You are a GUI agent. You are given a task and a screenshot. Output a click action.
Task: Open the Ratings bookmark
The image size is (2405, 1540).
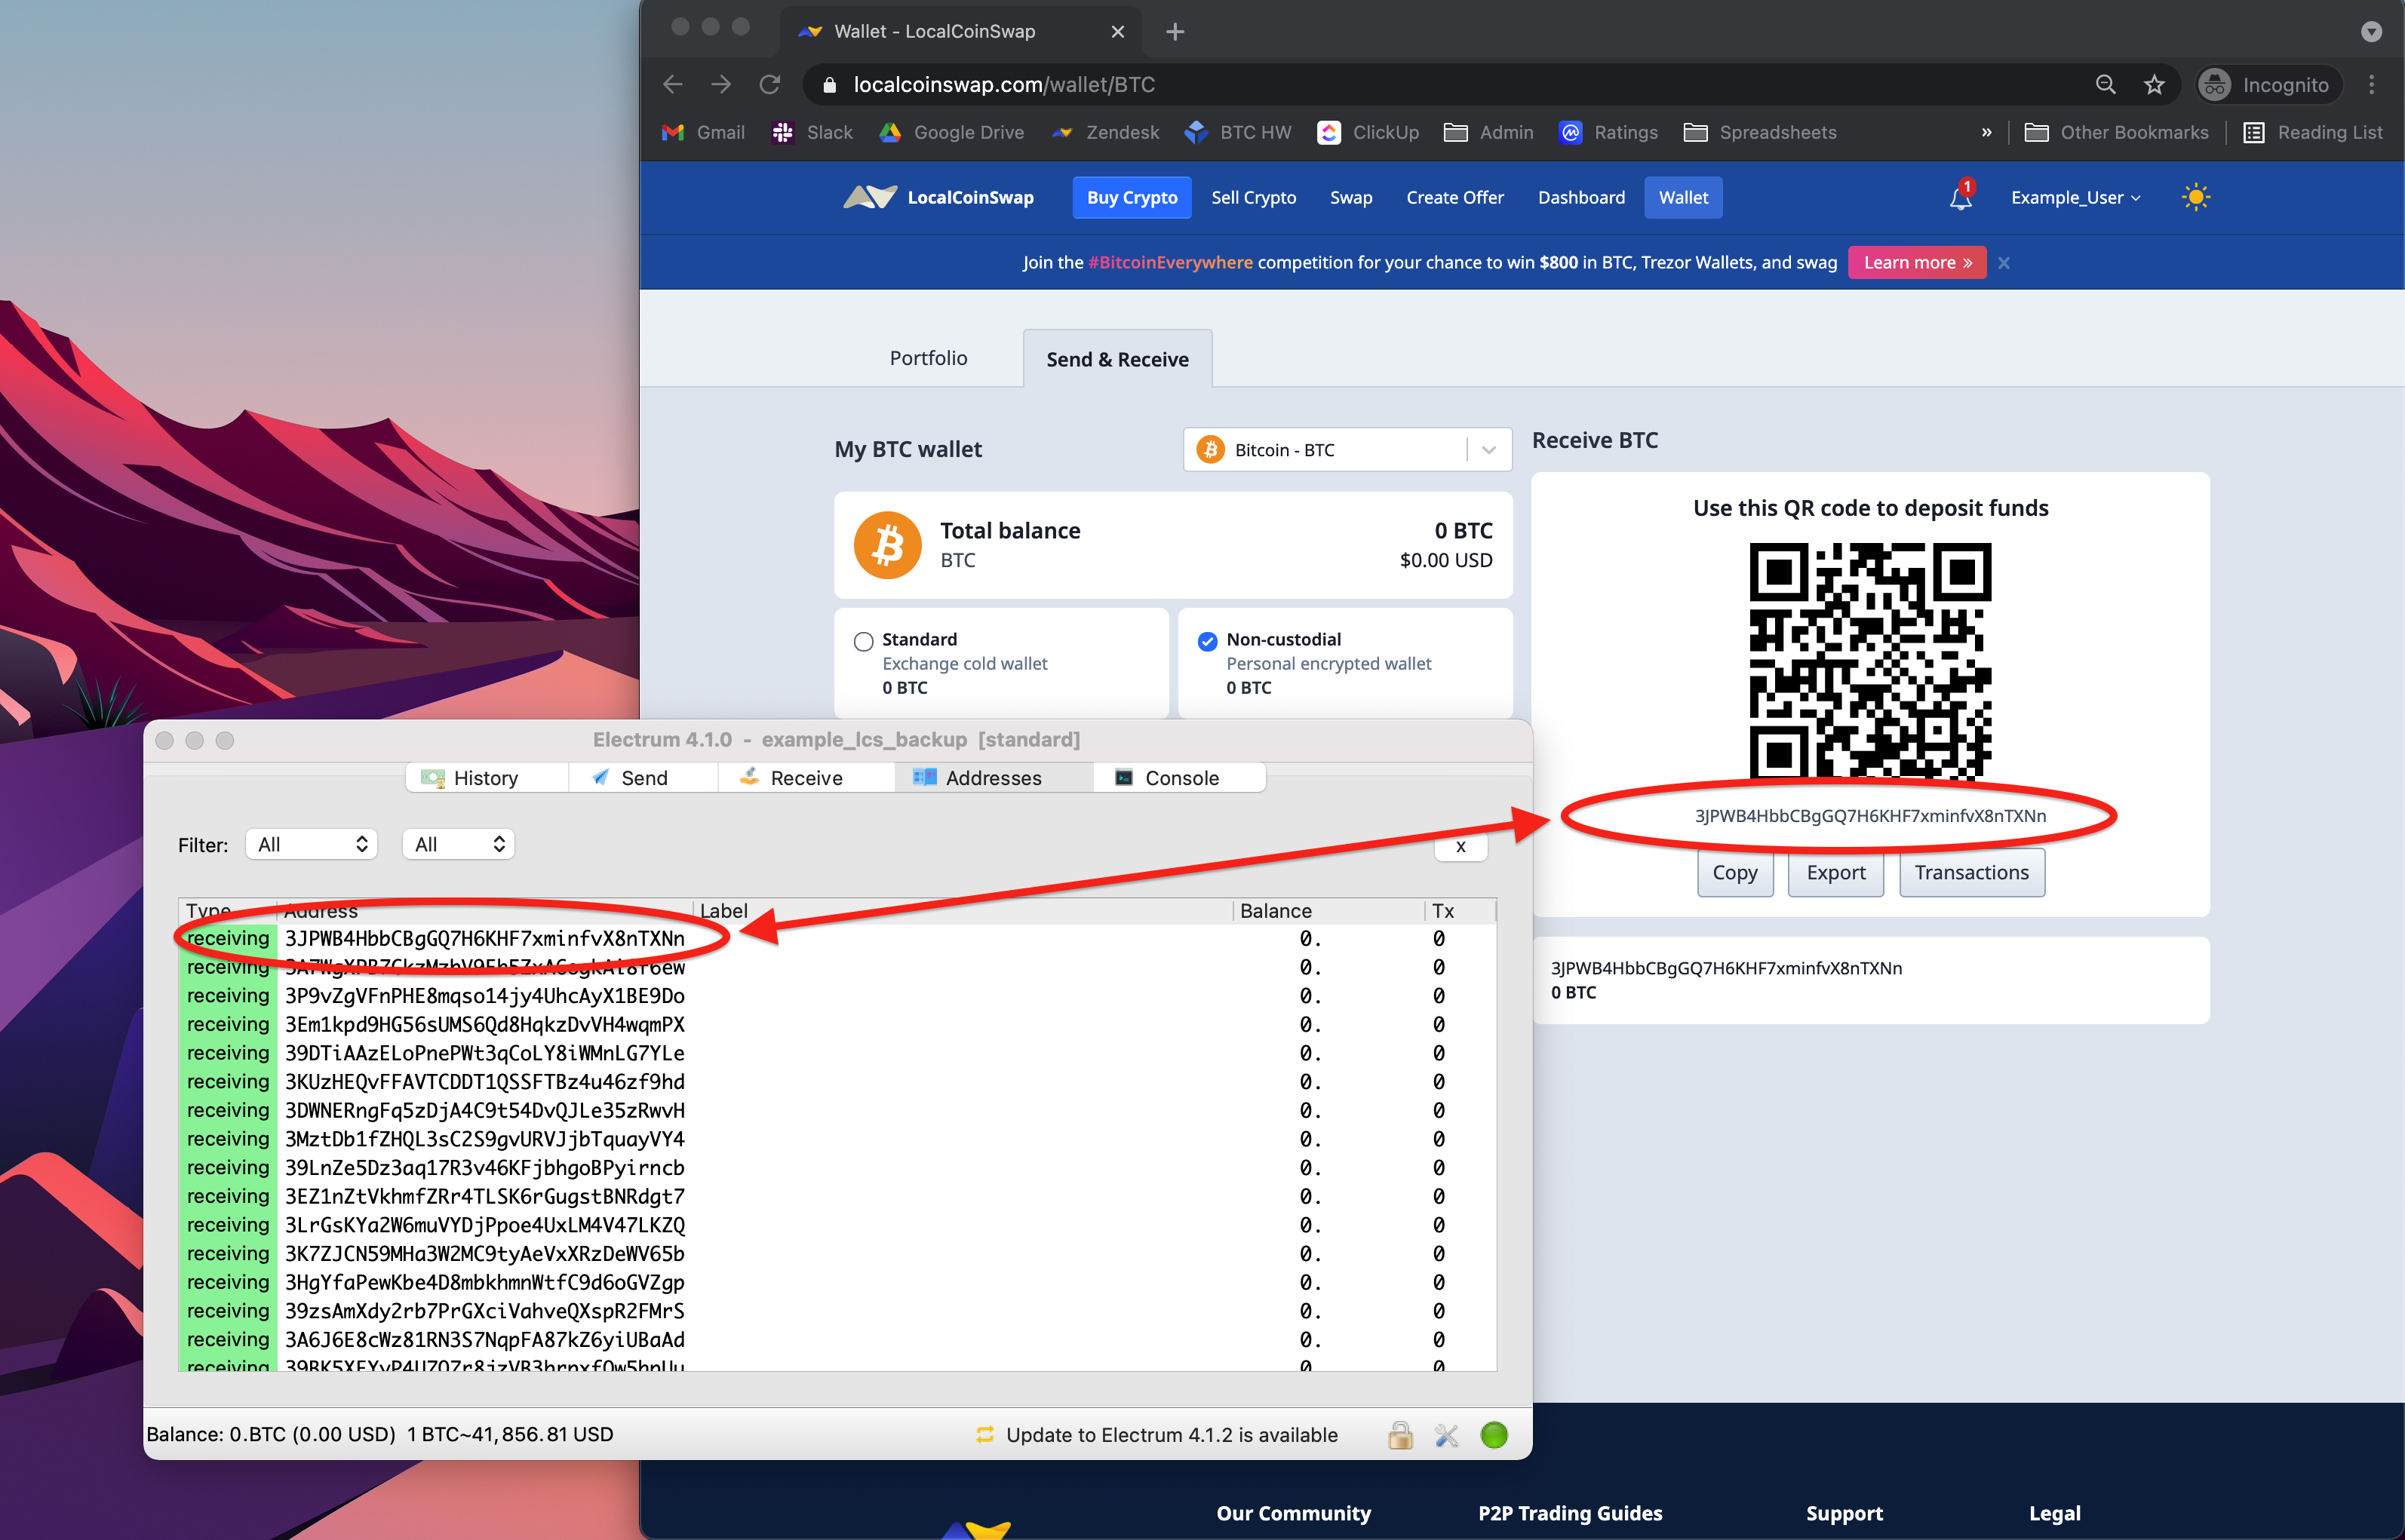pyautogui.click(x=1608, y=132)
